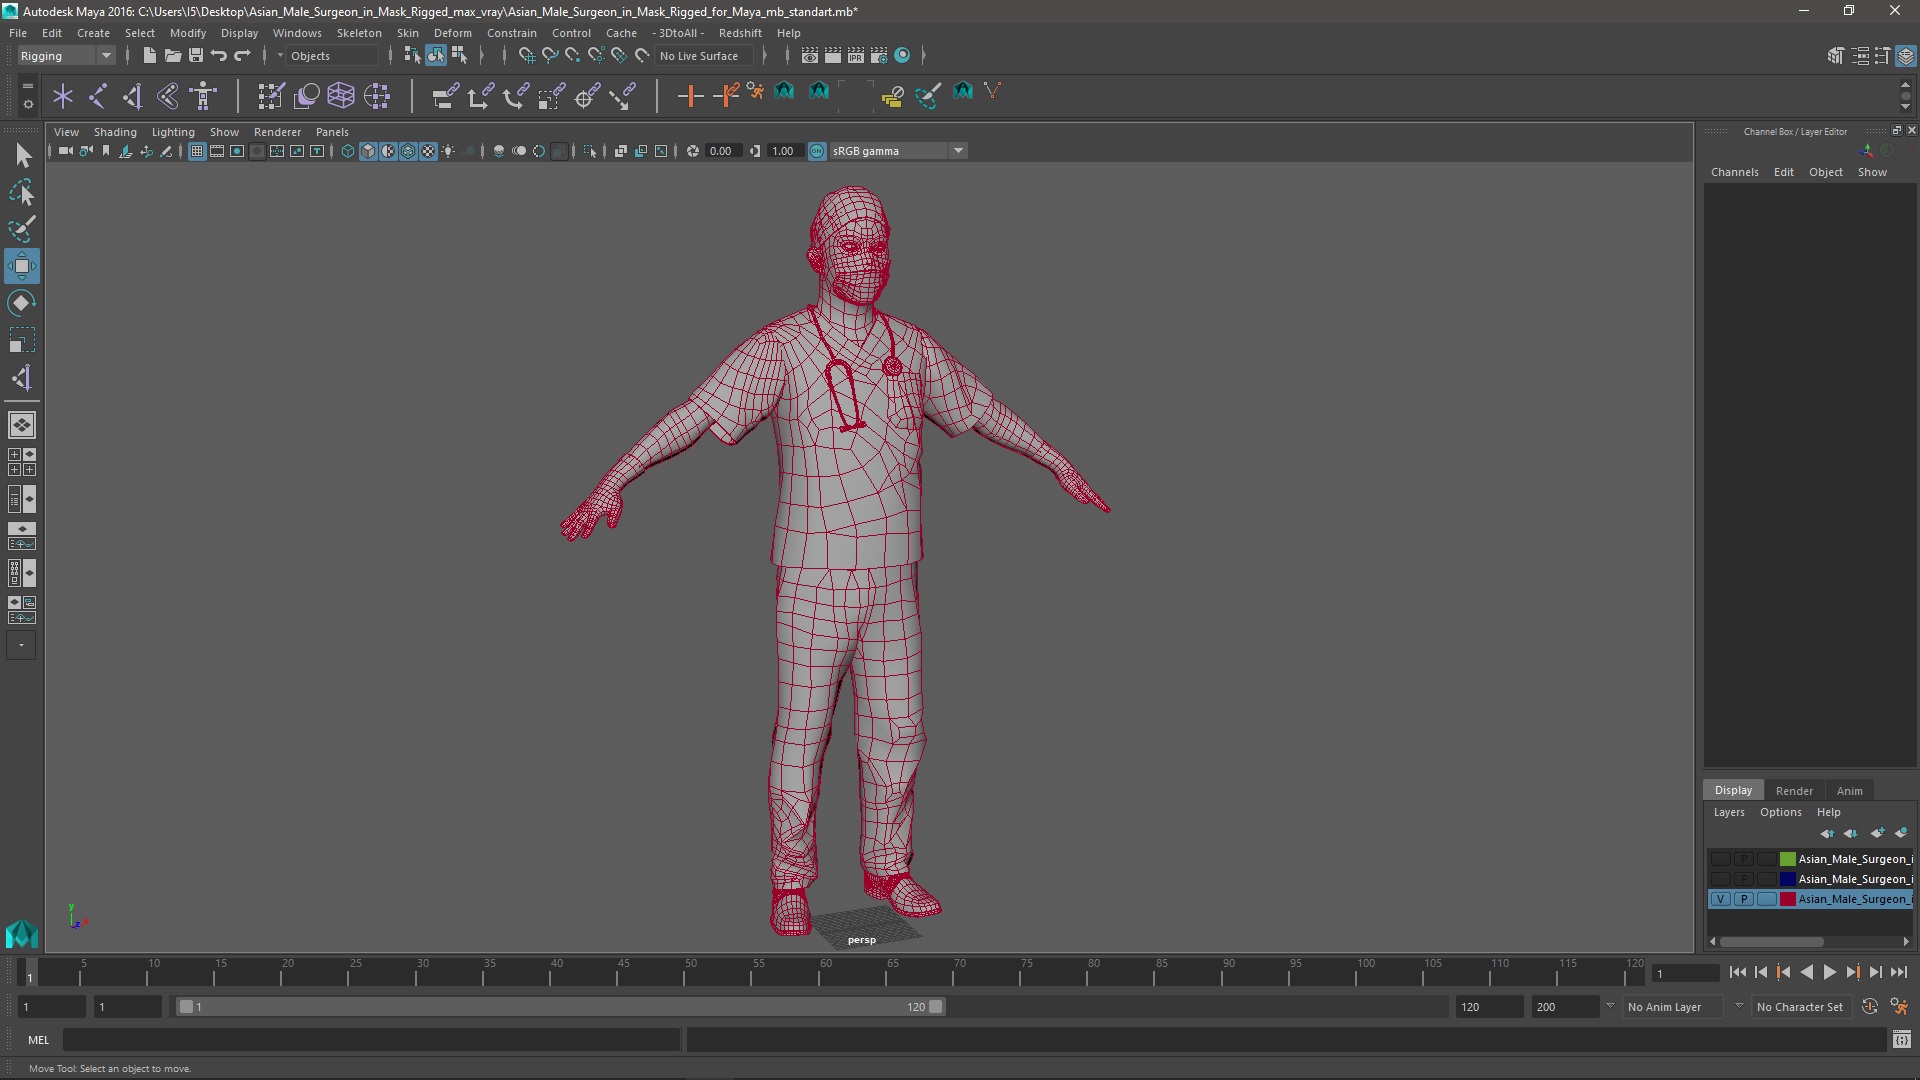1920x1080 pixels.
Task: Click the Deform menu item
Action: click(452, 32)
